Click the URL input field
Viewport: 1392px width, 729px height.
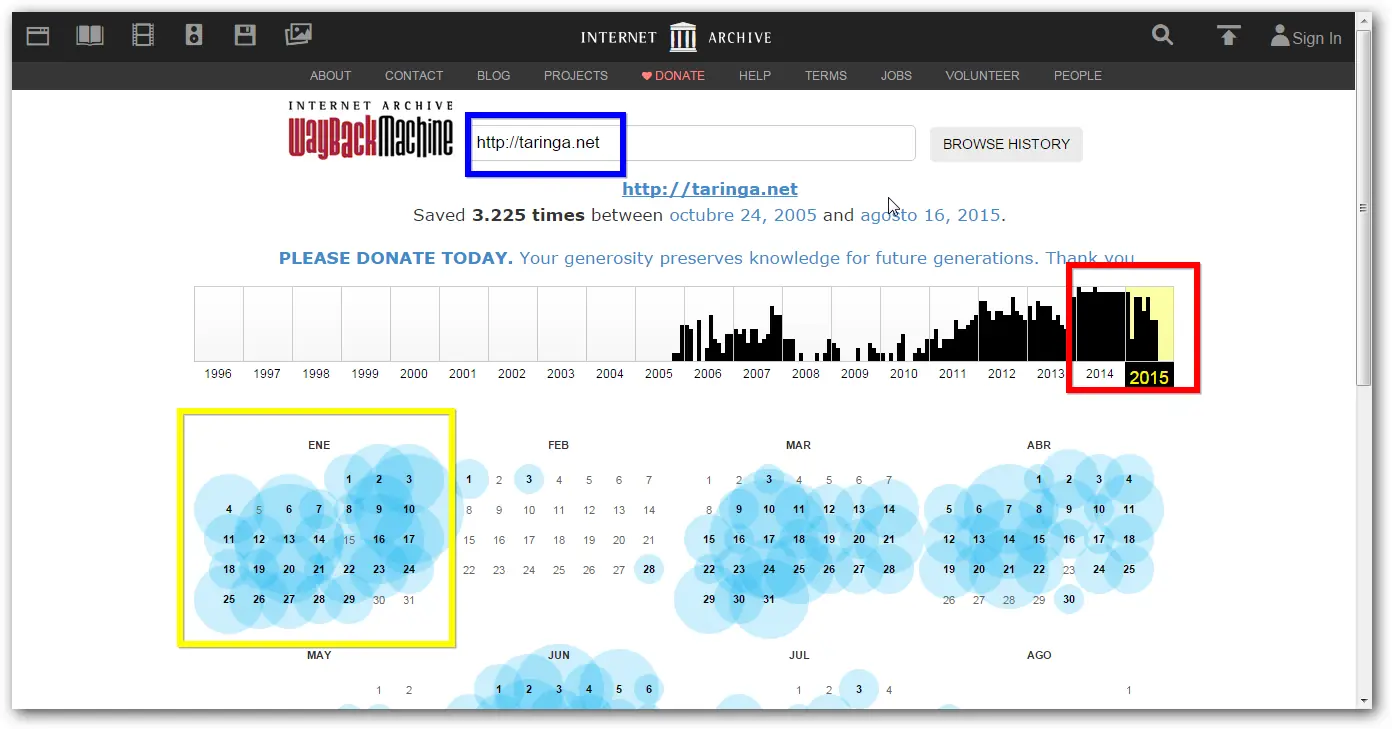(692, 143)
